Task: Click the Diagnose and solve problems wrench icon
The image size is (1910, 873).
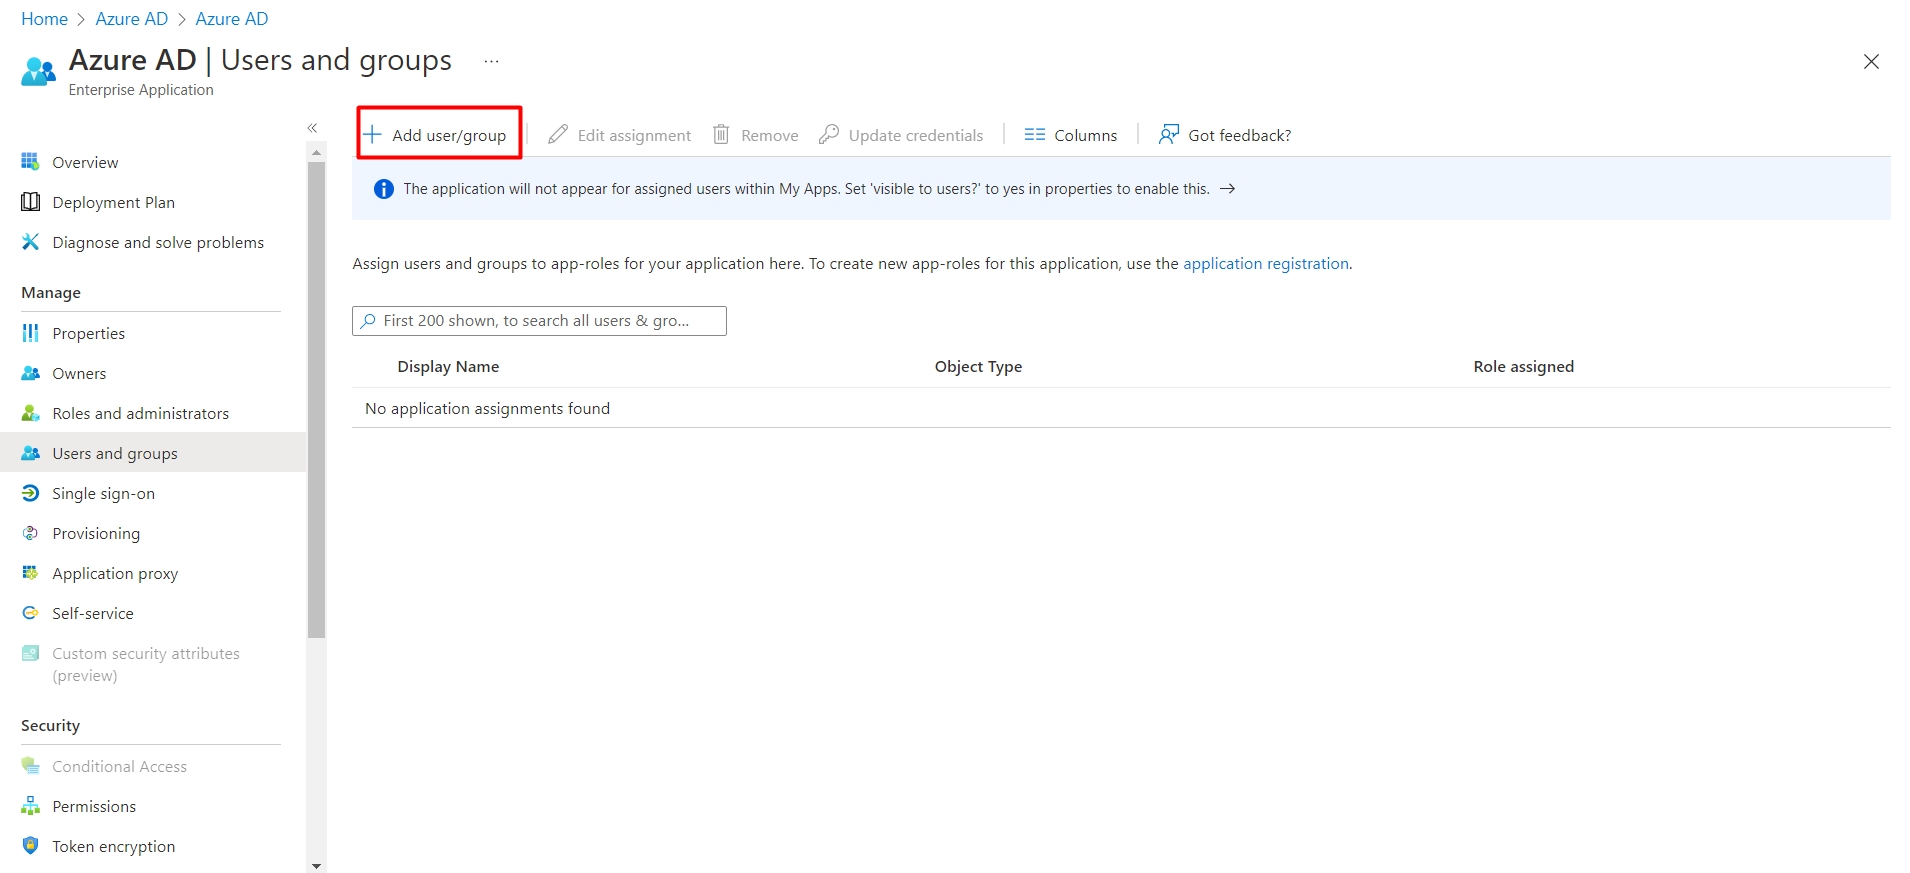Action: (x=30, y=241)
